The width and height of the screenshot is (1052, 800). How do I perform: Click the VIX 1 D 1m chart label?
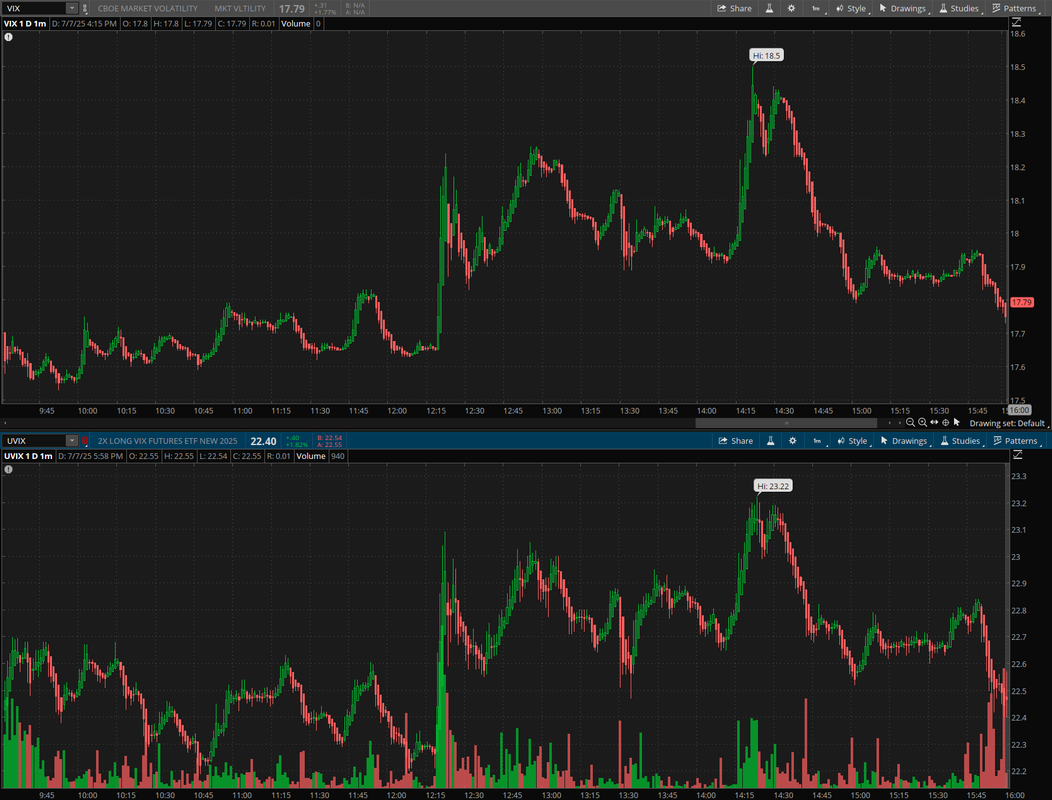[x=25, y=23]
